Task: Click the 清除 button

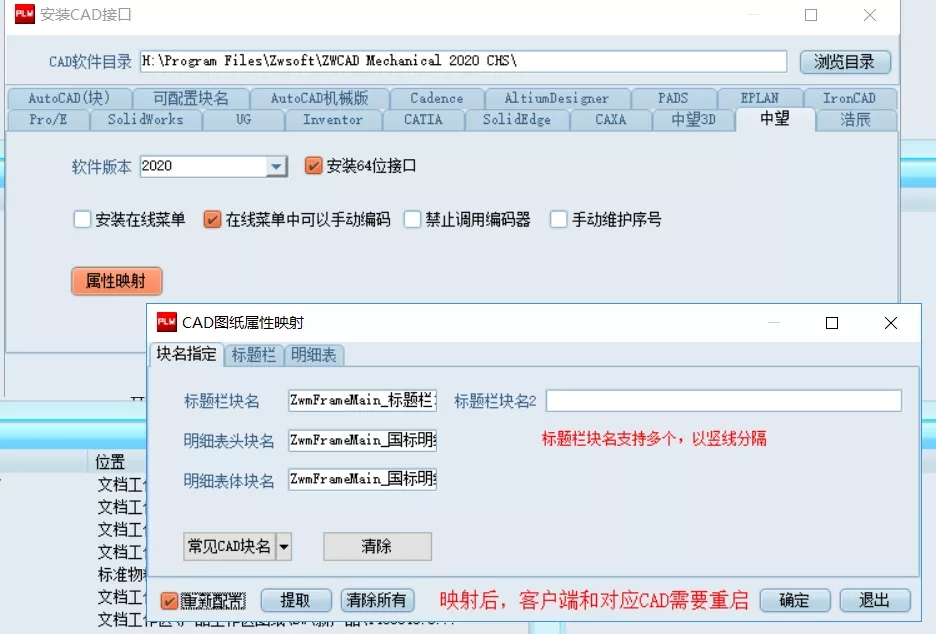Action: point(377,546)
